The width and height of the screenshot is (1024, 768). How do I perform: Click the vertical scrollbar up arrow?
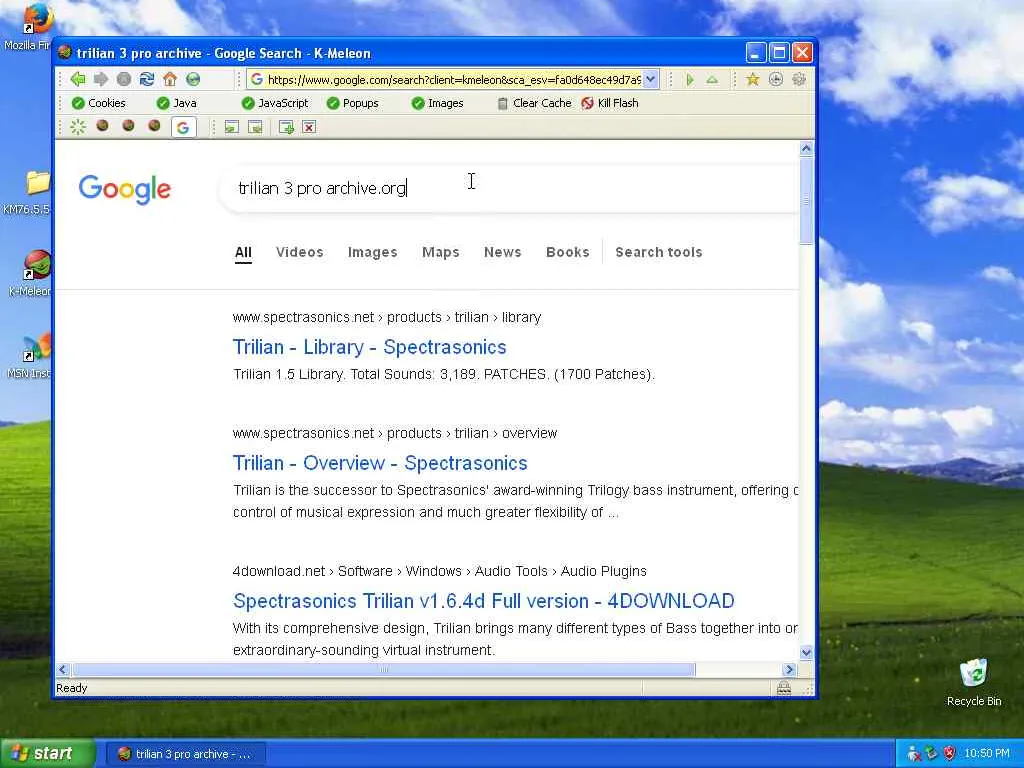[806, 149]
